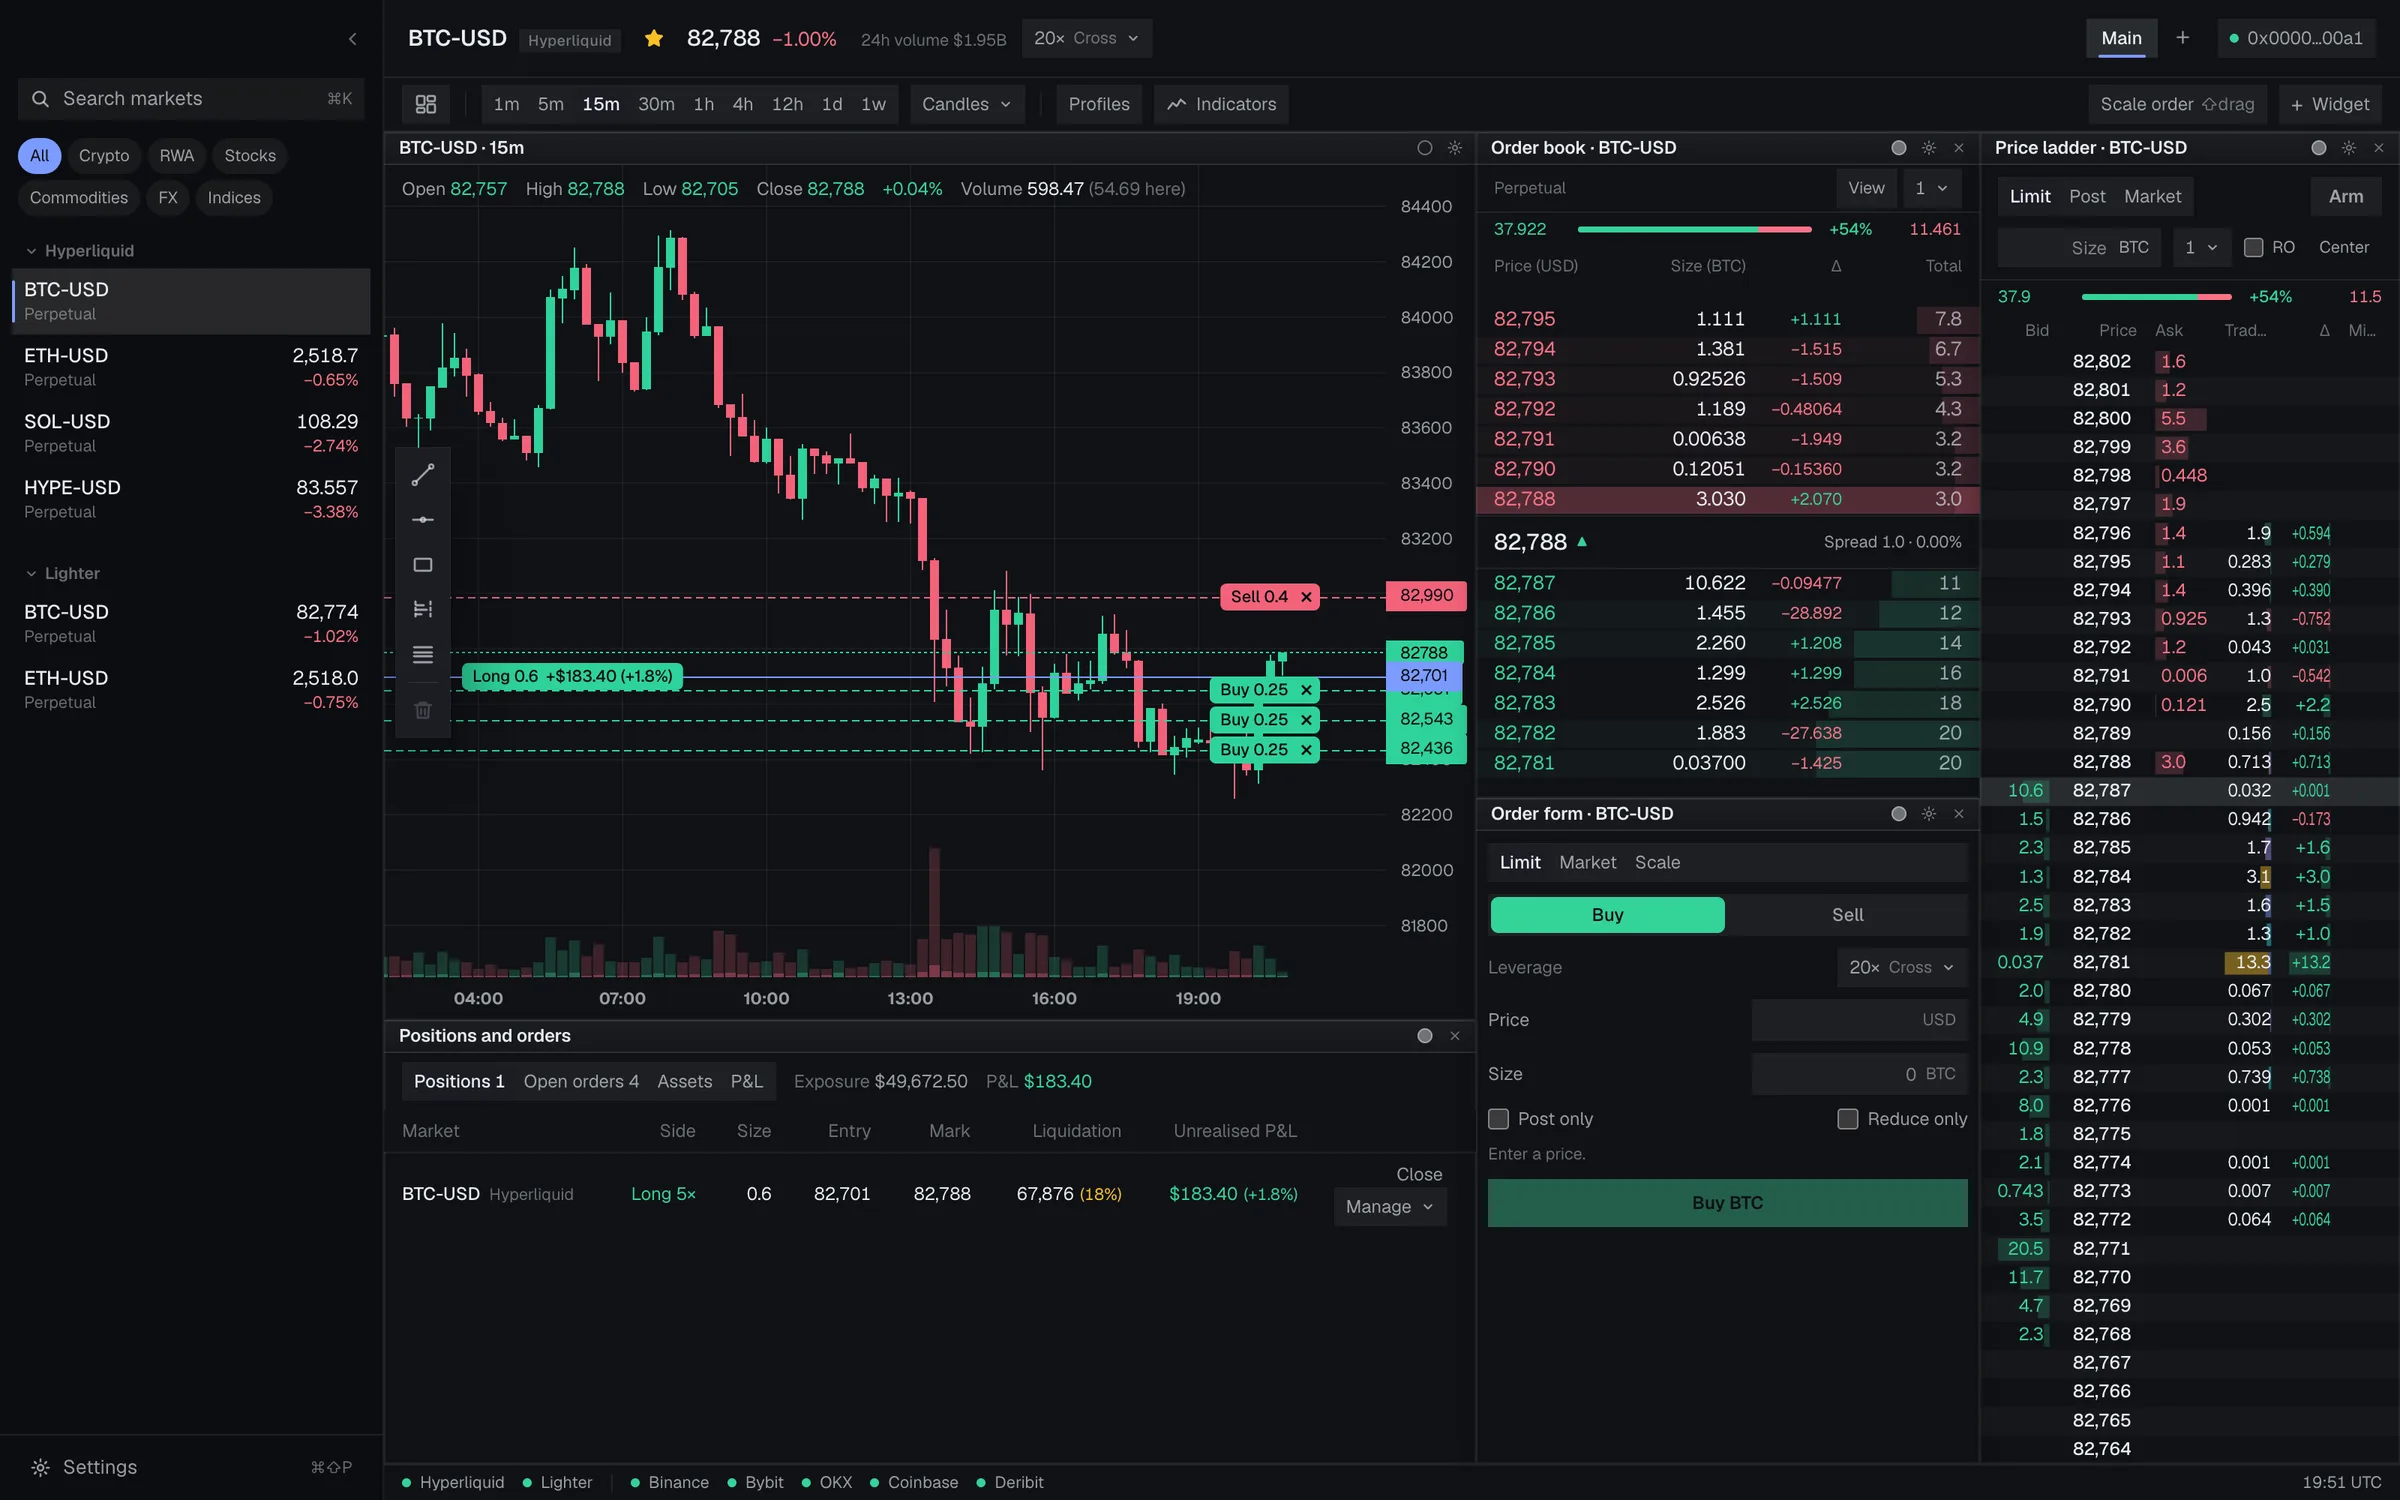Screen dimensions: 2400x1500
Task: Open the Manage position dropdown
Action: pyautogui.click(x=1390, y=1207)
